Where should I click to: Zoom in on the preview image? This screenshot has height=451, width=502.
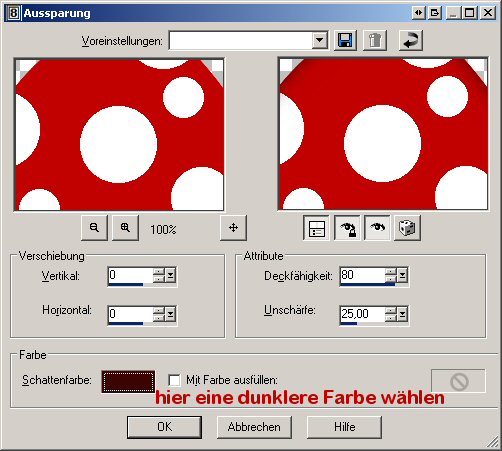pyautogui.click(x=125, y=228)
